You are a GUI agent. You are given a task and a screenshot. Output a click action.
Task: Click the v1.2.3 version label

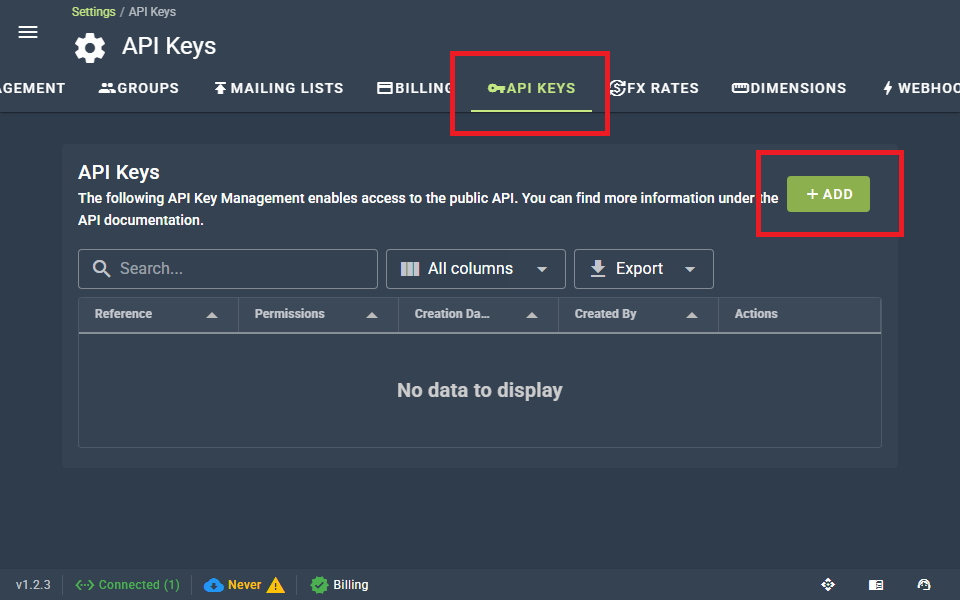pos(33,585)
